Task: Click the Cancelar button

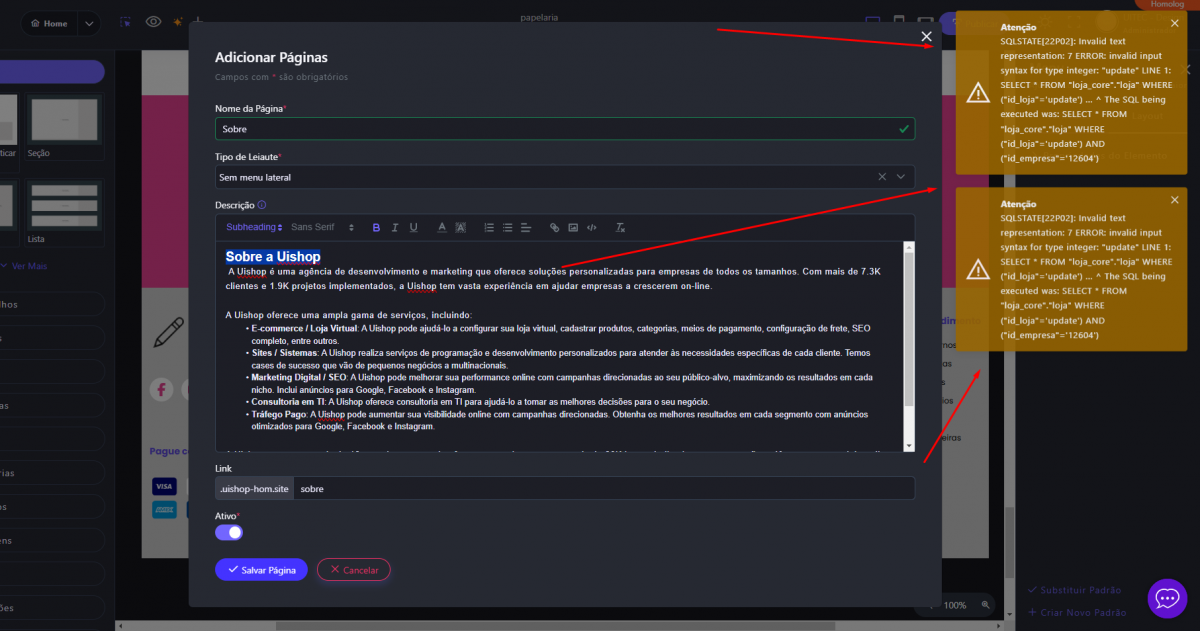Action: click(353, 569)
